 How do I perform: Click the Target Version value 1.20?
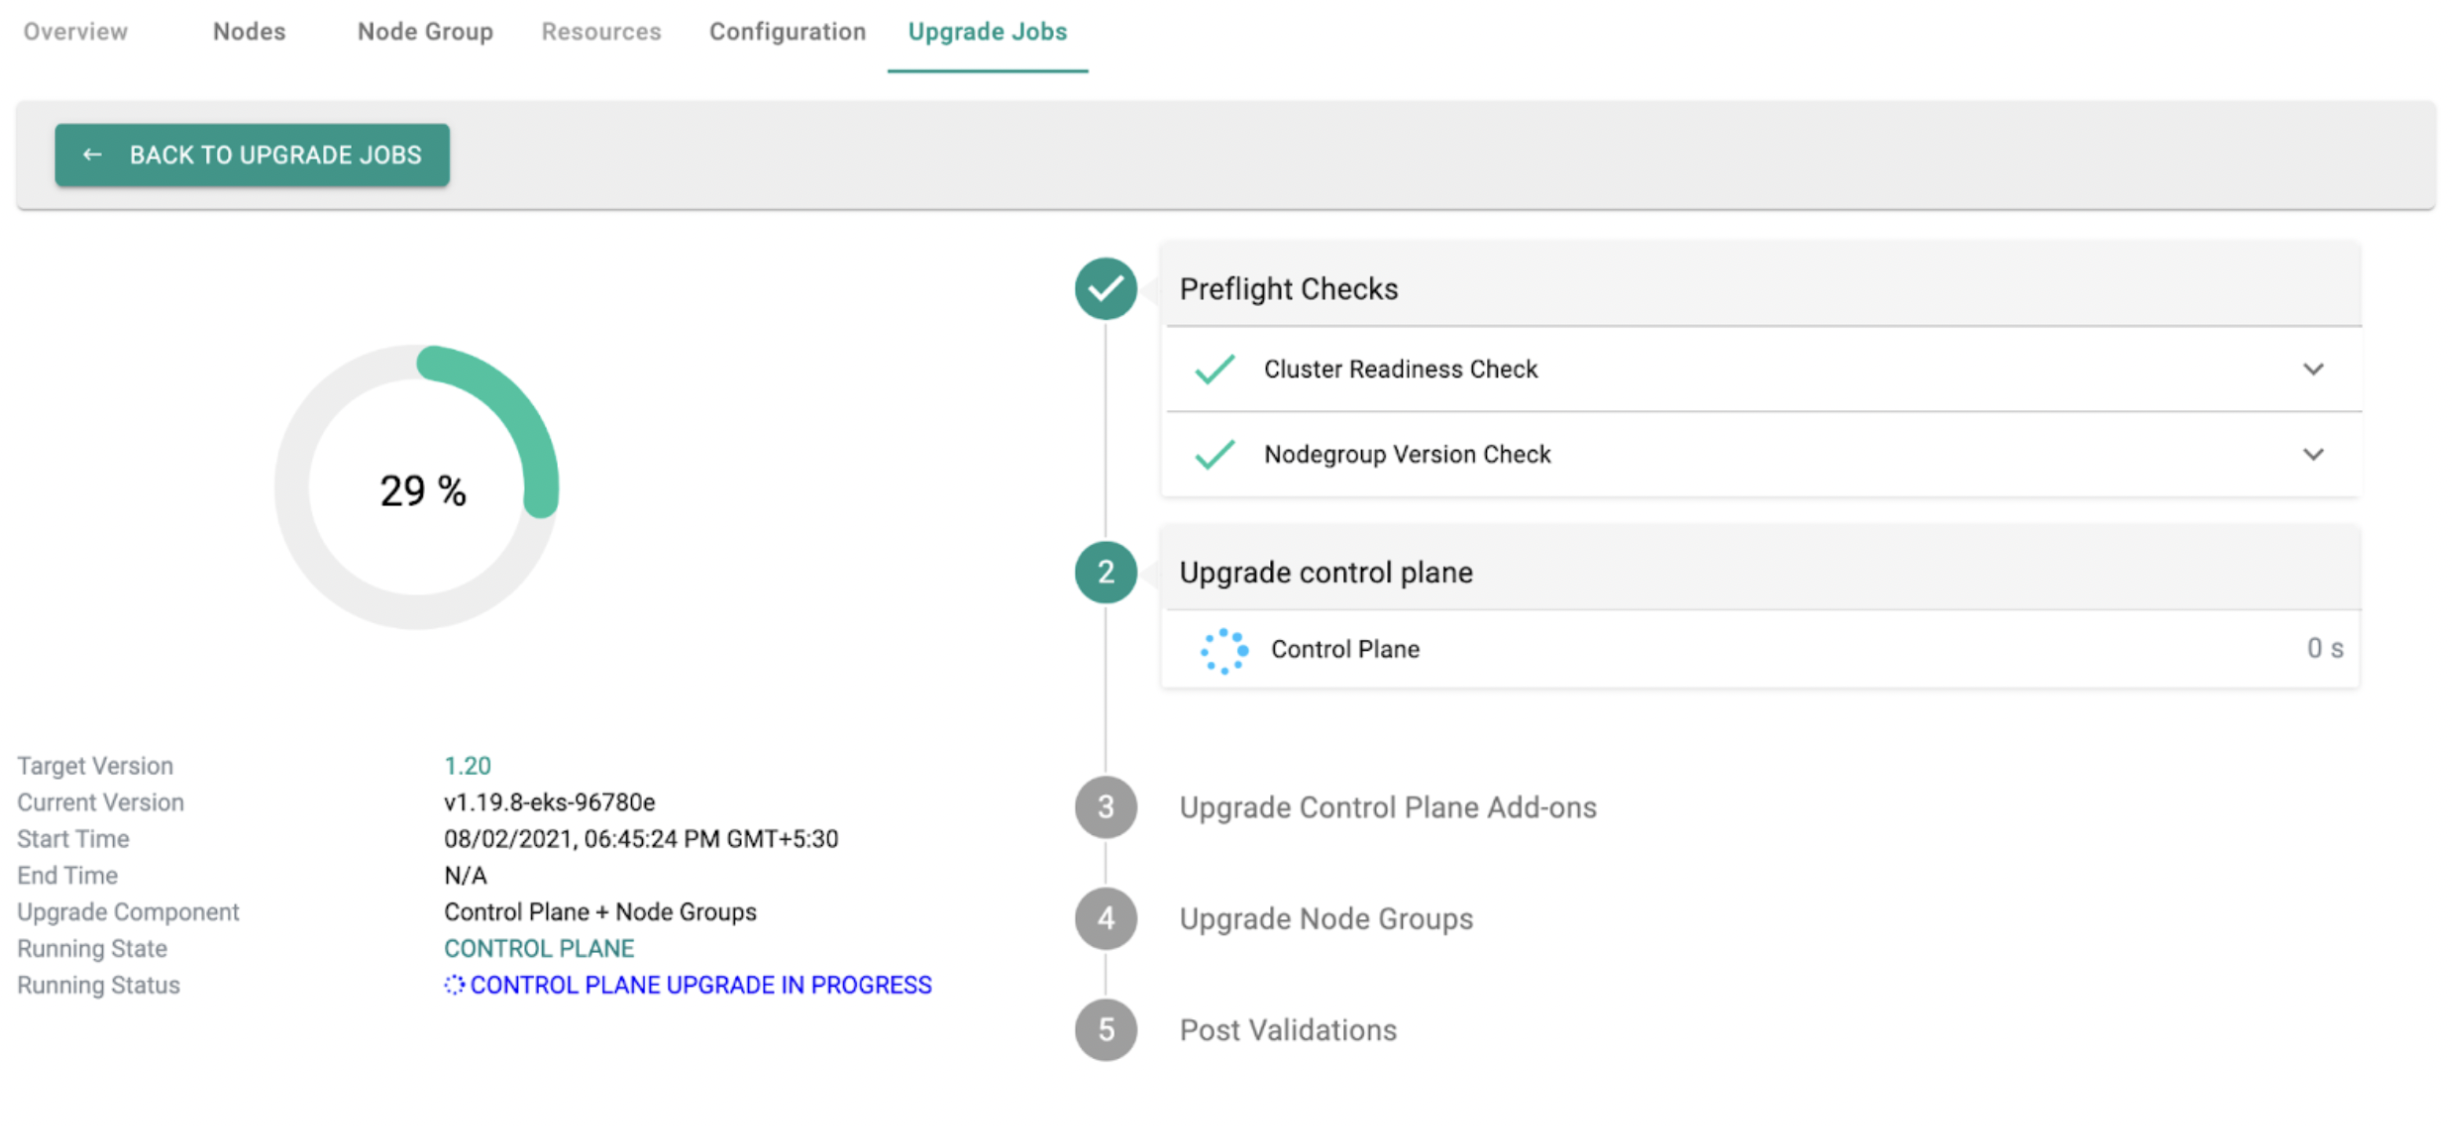pyautogui.click(x=467, y=765)
